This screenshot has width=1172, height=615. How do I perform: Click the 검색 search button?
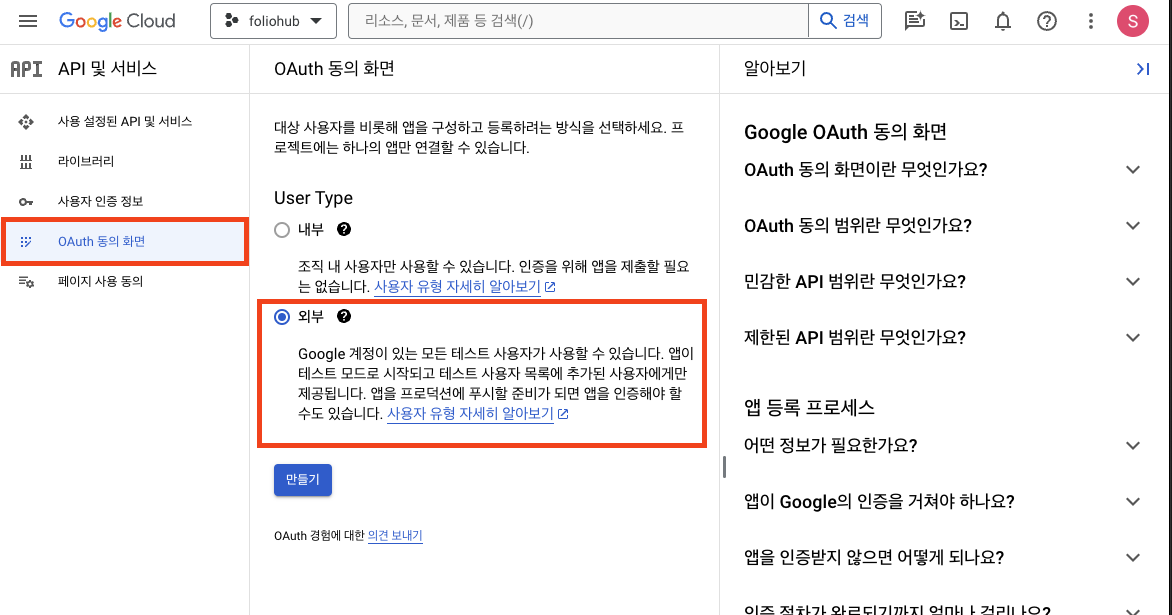(845, 21)
